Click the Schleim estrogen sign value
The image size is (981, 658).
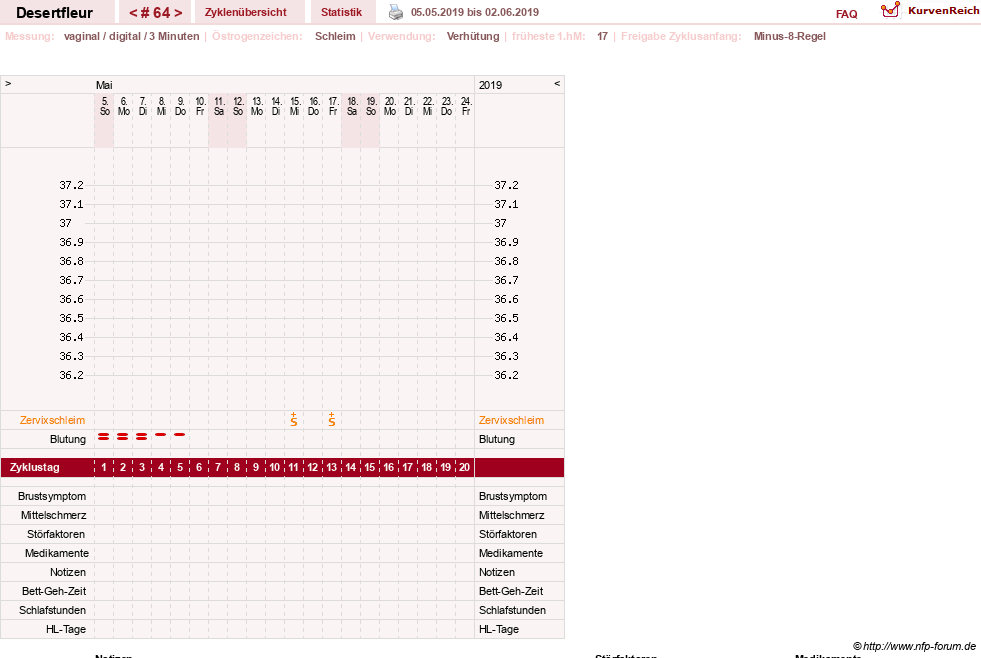[x=335, y=36]
